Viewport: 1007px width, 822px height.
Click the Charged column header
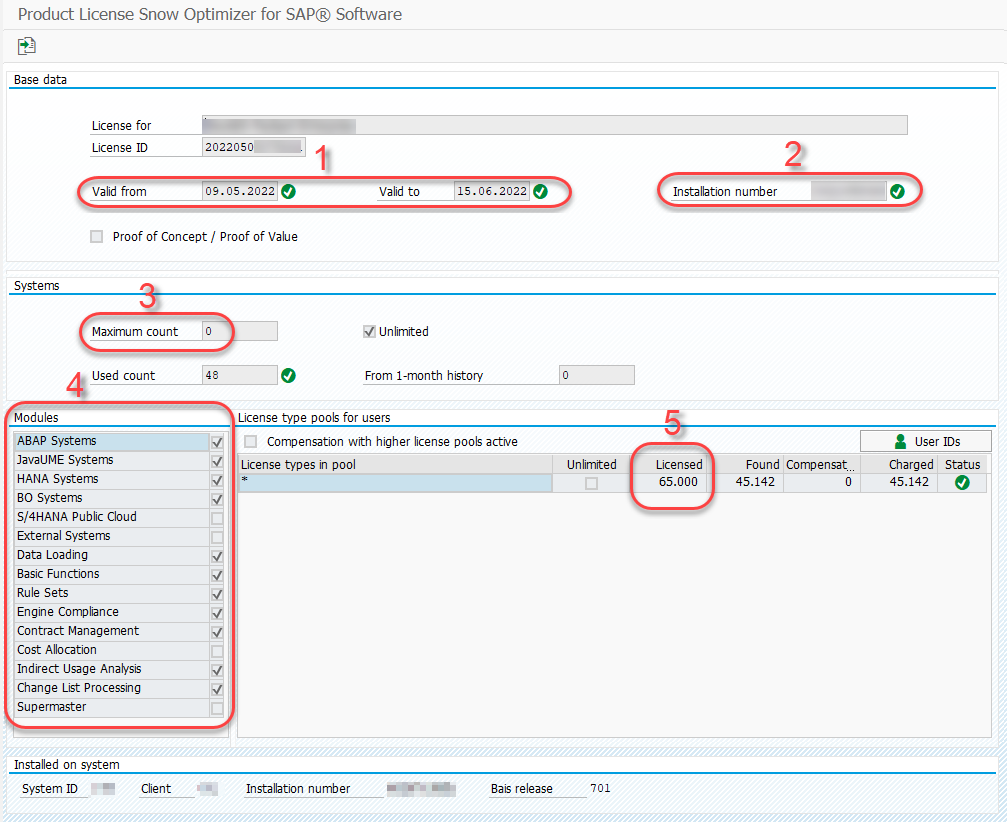coord(899,464)
